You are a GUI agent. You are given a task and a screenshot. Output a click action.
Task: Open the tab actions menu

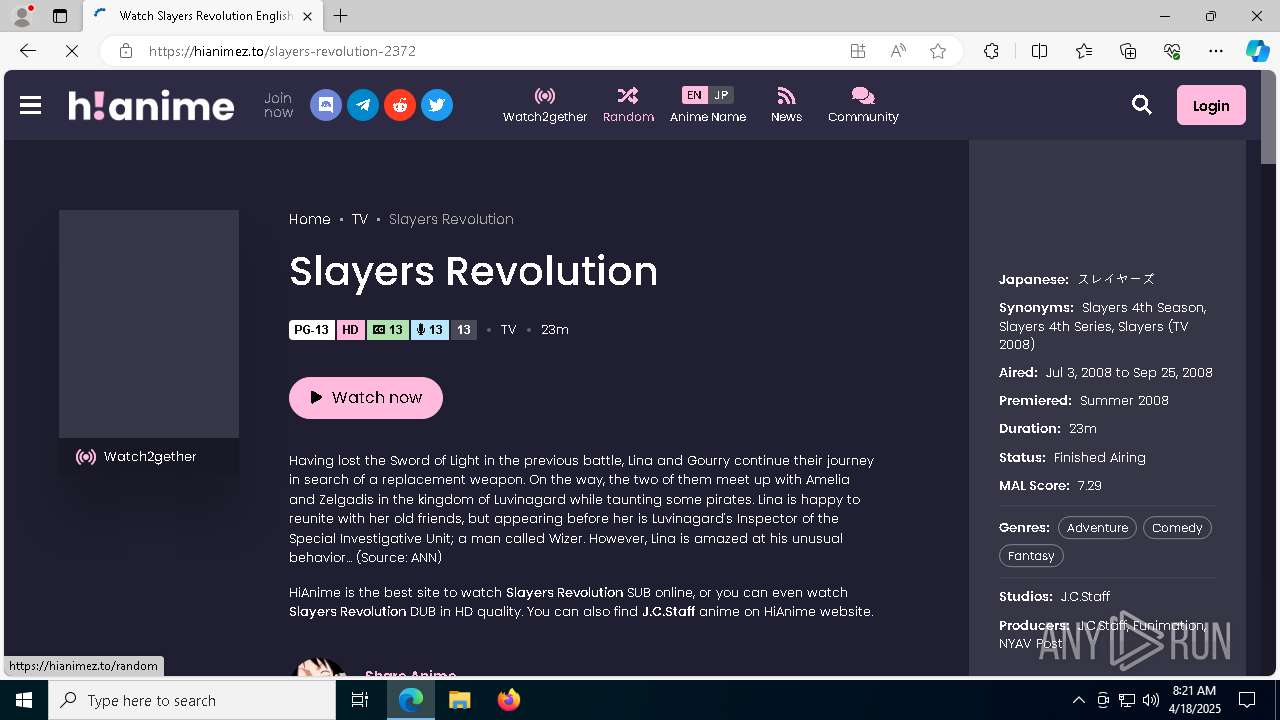(60, 16)
